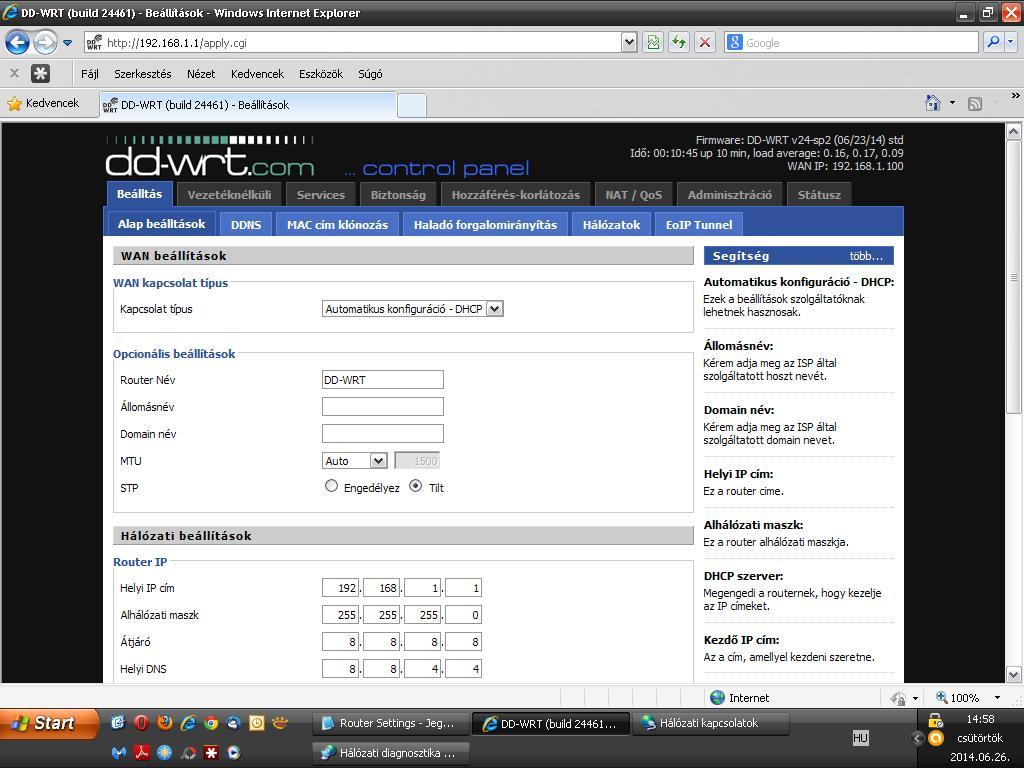Viewport: 1024px width, 768px height.
Task: Expand the command bar overflow chevron
Action: [x=1015, y=96]
